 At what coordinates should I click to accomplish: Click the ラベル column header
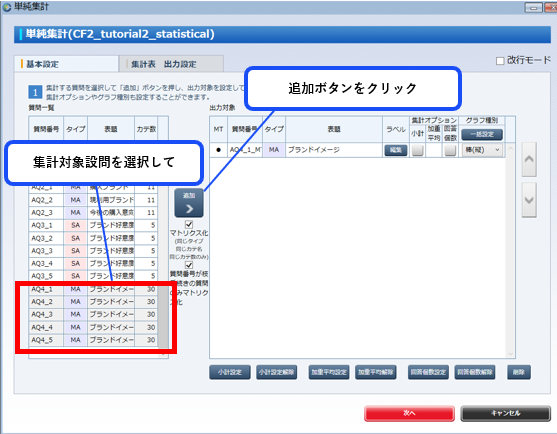pyautogui.click(x=396, y=129)
